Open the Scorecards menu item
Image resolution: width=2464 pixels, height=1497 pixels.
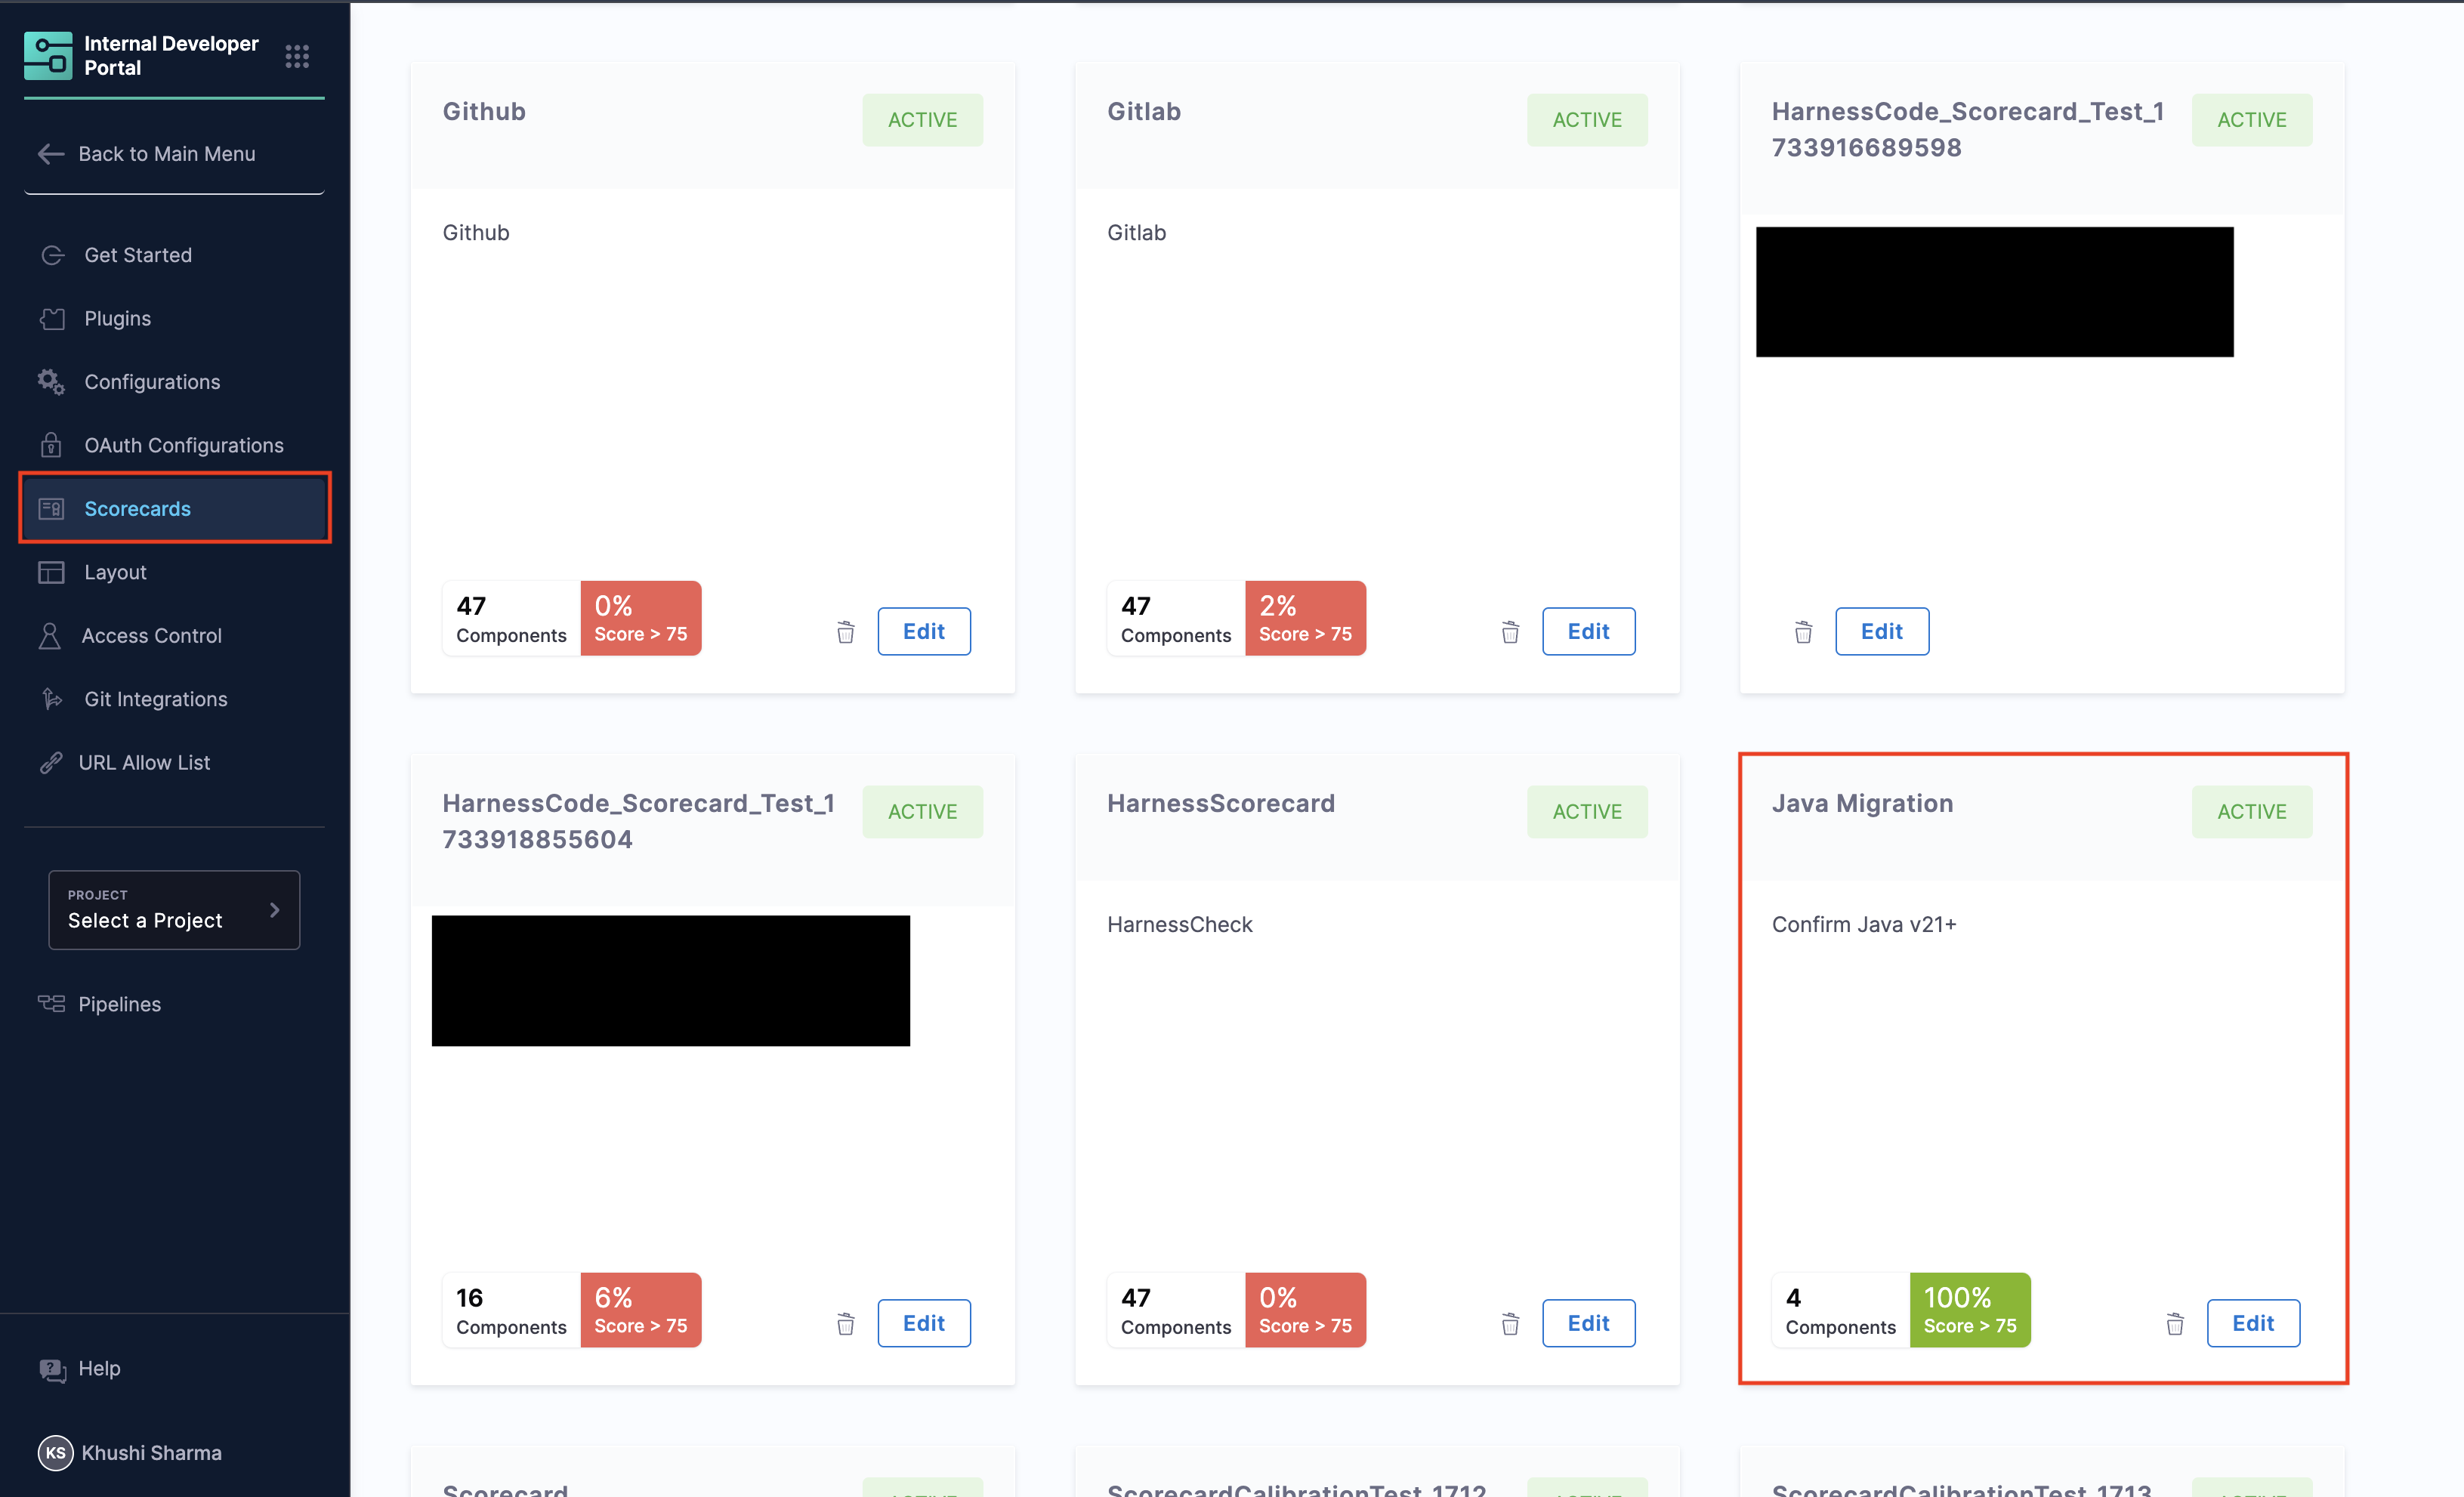pos(137,508)
